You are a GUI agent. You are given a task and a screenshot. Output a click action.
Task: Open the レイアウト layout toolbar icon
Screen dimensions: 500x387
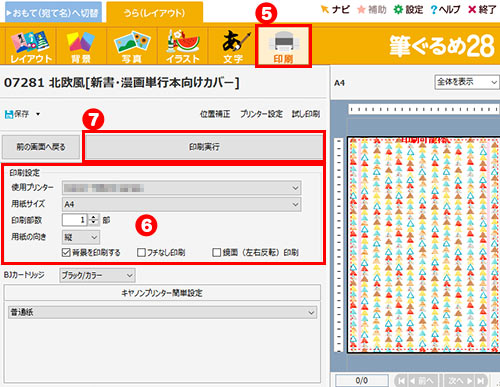[x=31, y=46]
